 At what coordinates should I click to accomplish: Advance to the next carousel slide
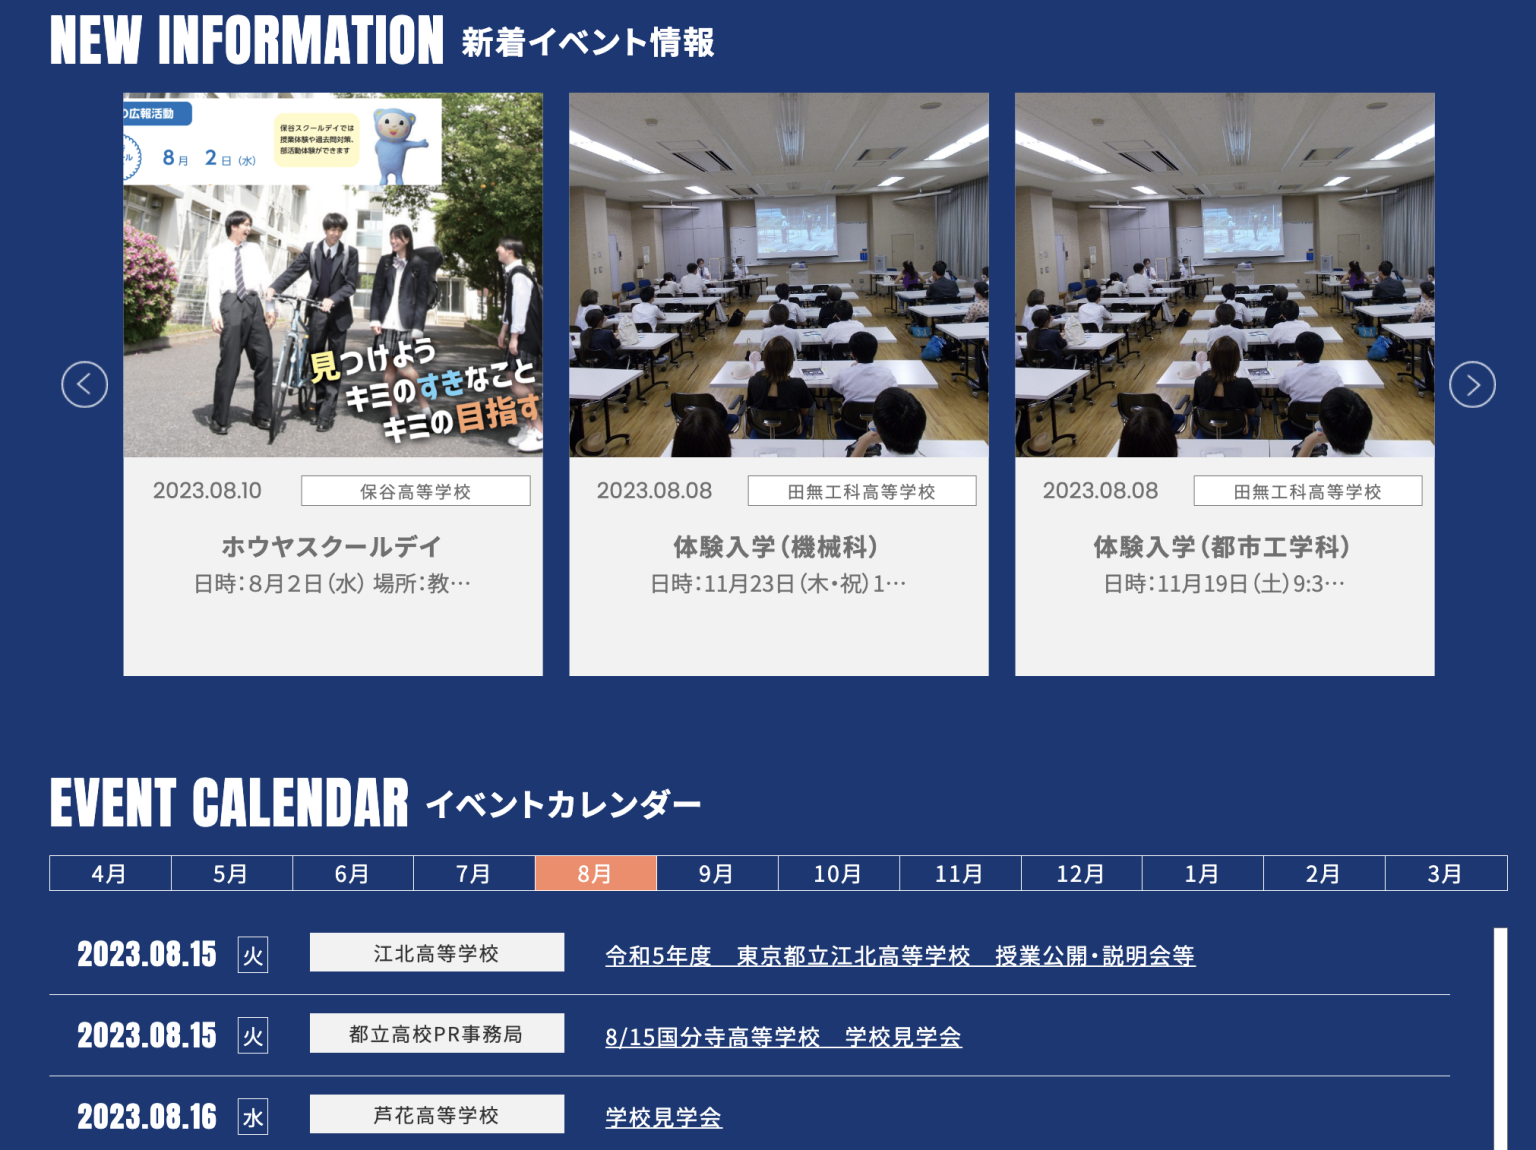click(x=1471, y=384)
